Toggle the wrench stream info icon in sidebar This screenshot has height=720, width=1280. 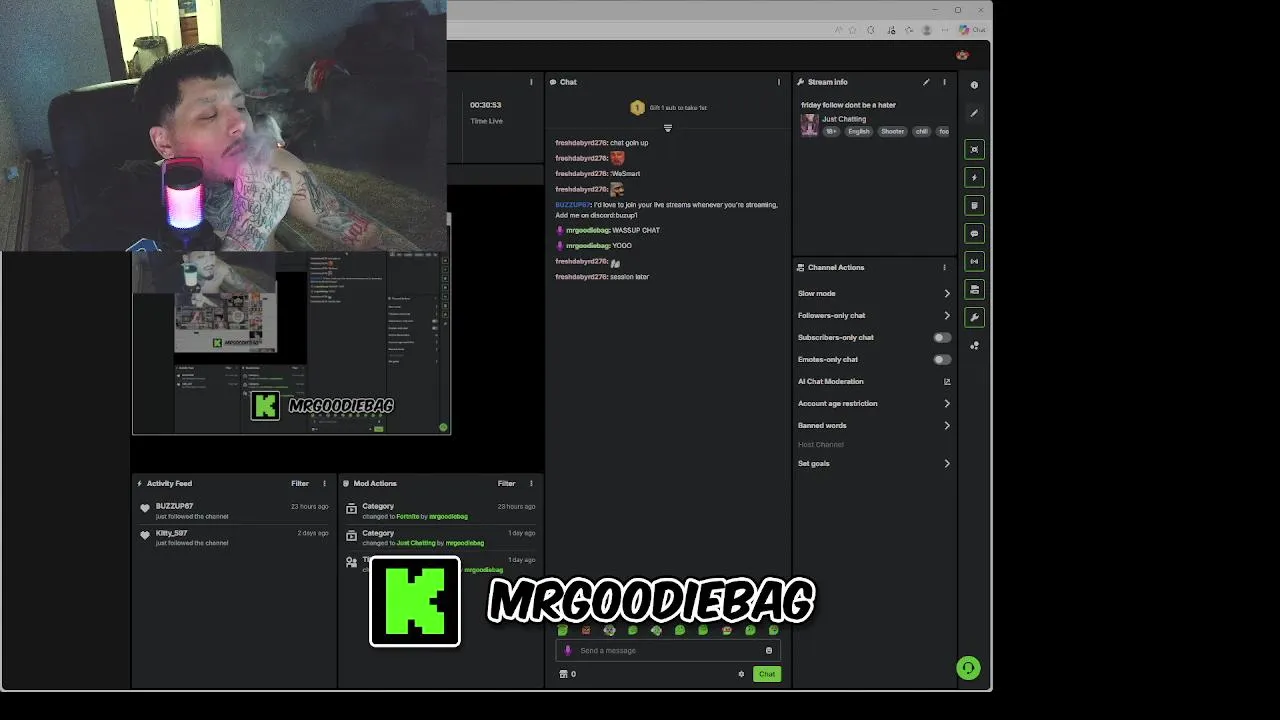point(974,317)
